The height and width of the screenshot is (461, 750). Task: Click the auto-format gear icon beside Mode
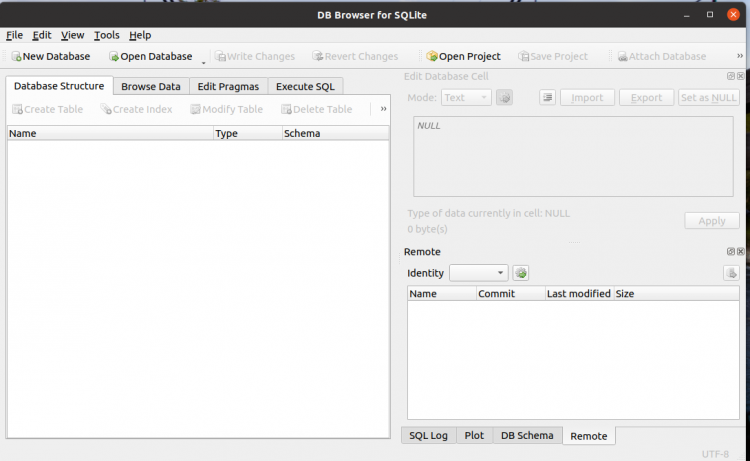[x=504, y=98]
